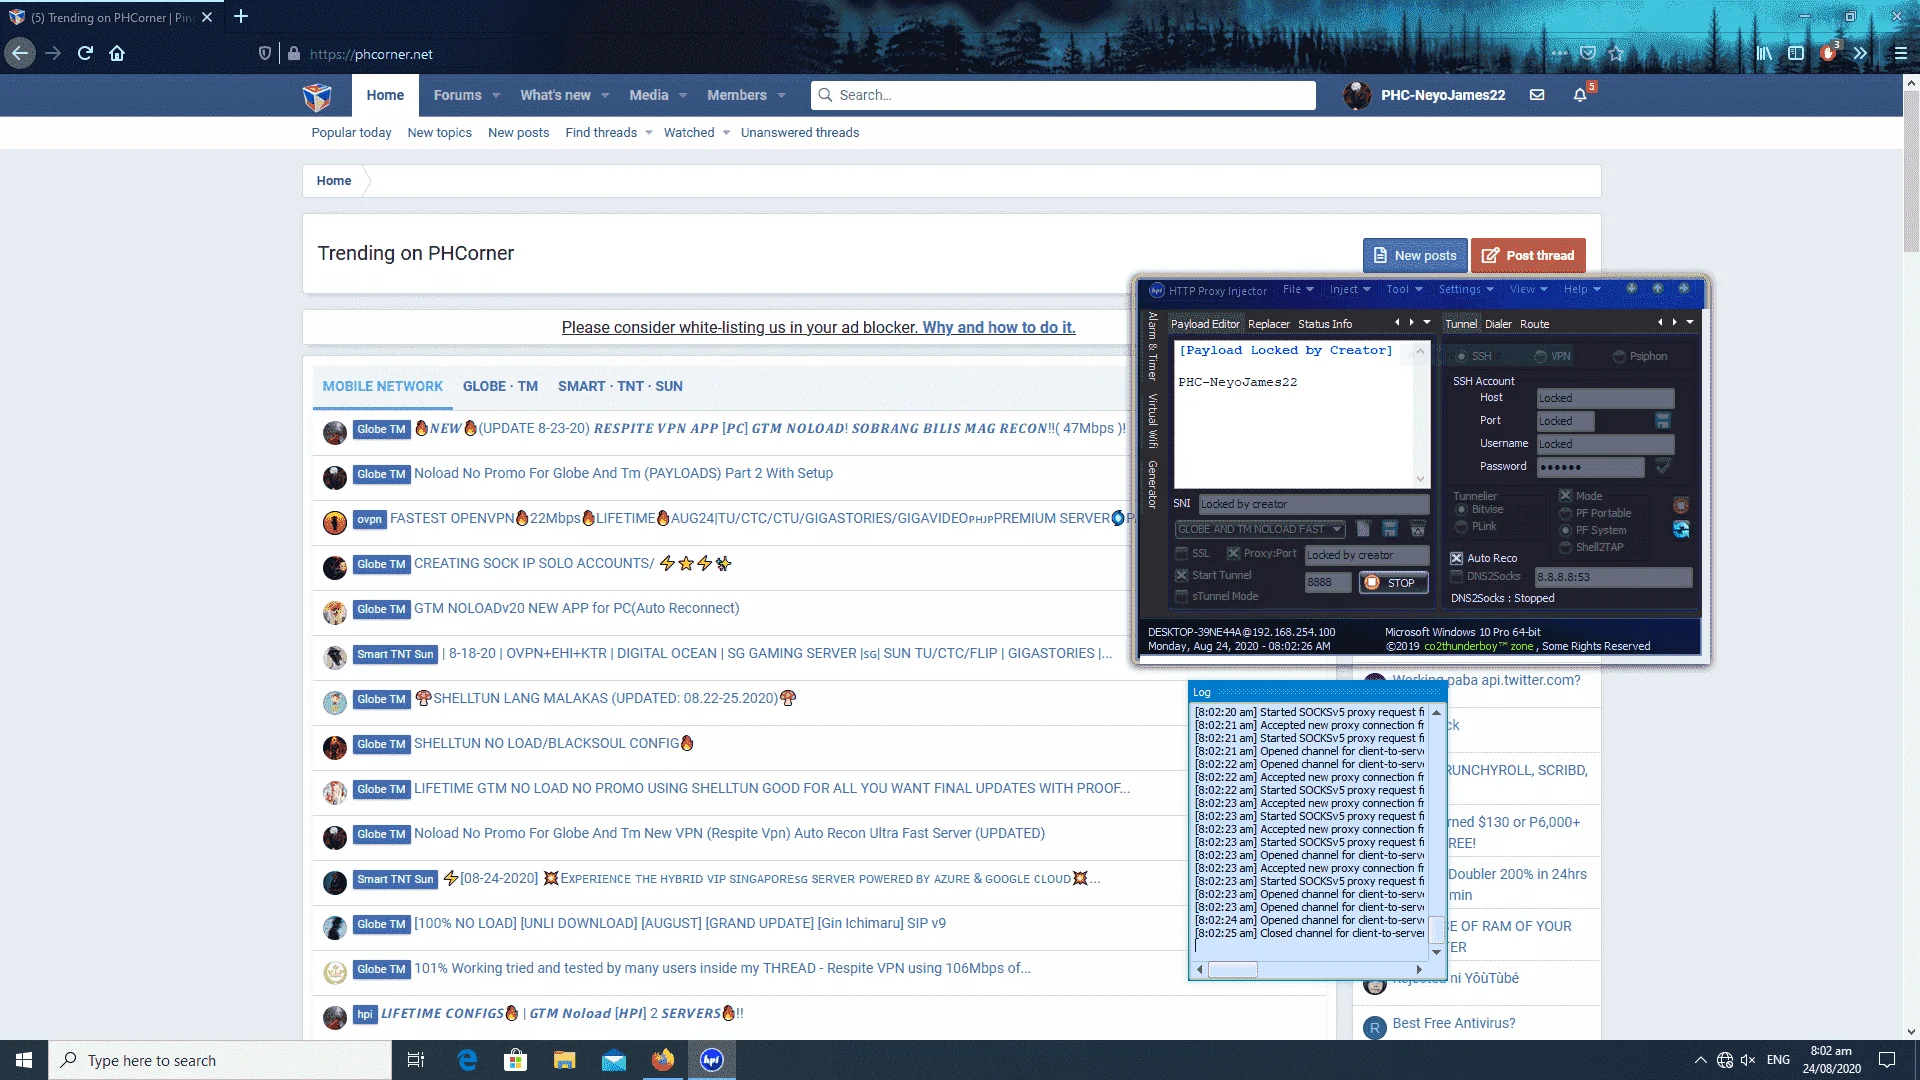Screen dimensions: 1920x1080
Task: Reload the page with the Firefox refresh button
Action: pyautogui.click(x=85, y=54)
